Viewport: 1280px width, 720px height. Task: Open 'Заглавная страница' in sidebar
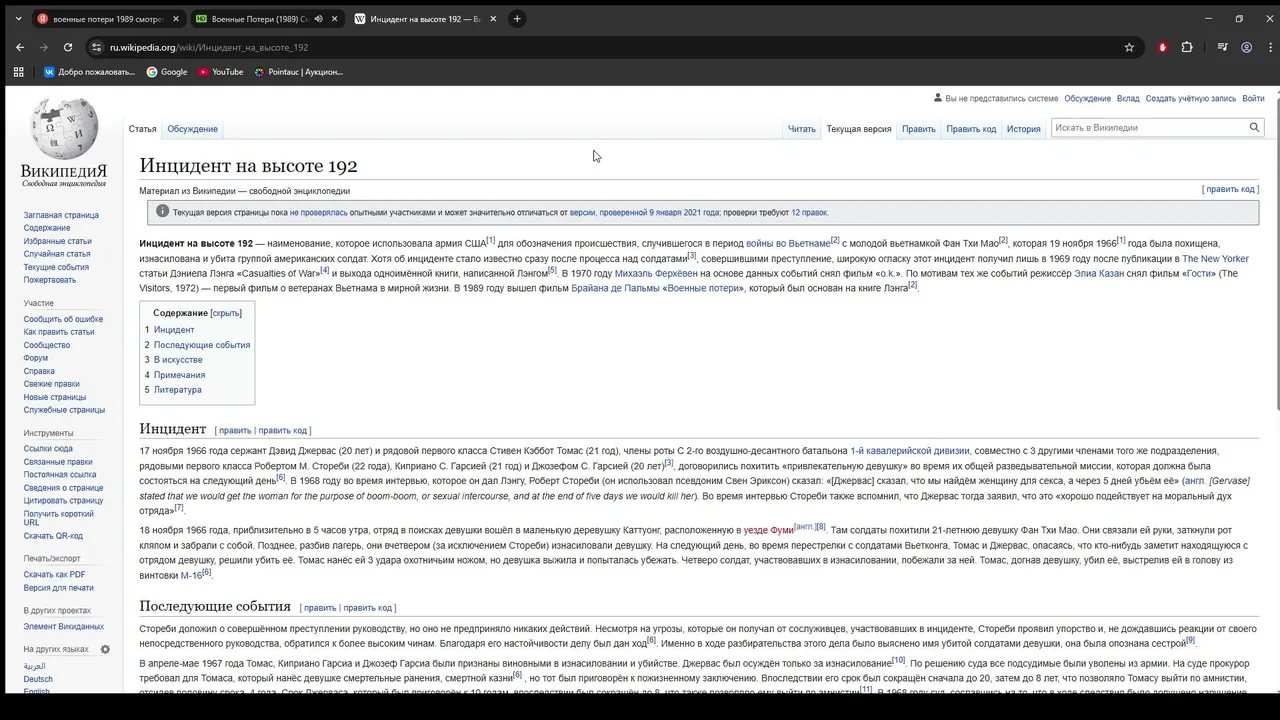[x=61, y=215]
